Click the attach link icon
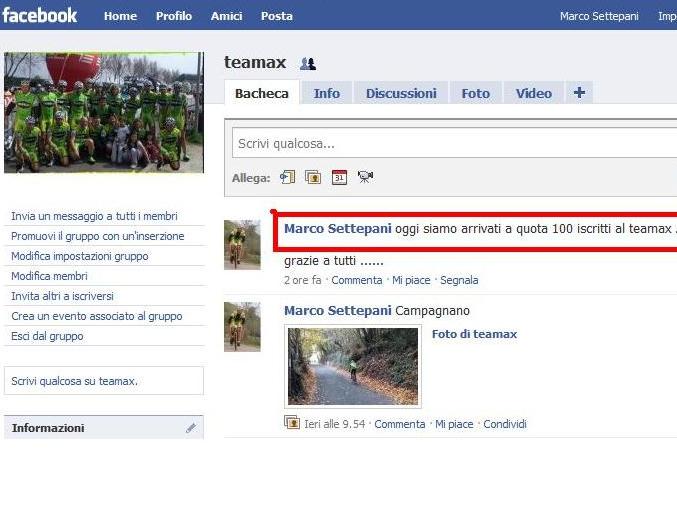 288,177
